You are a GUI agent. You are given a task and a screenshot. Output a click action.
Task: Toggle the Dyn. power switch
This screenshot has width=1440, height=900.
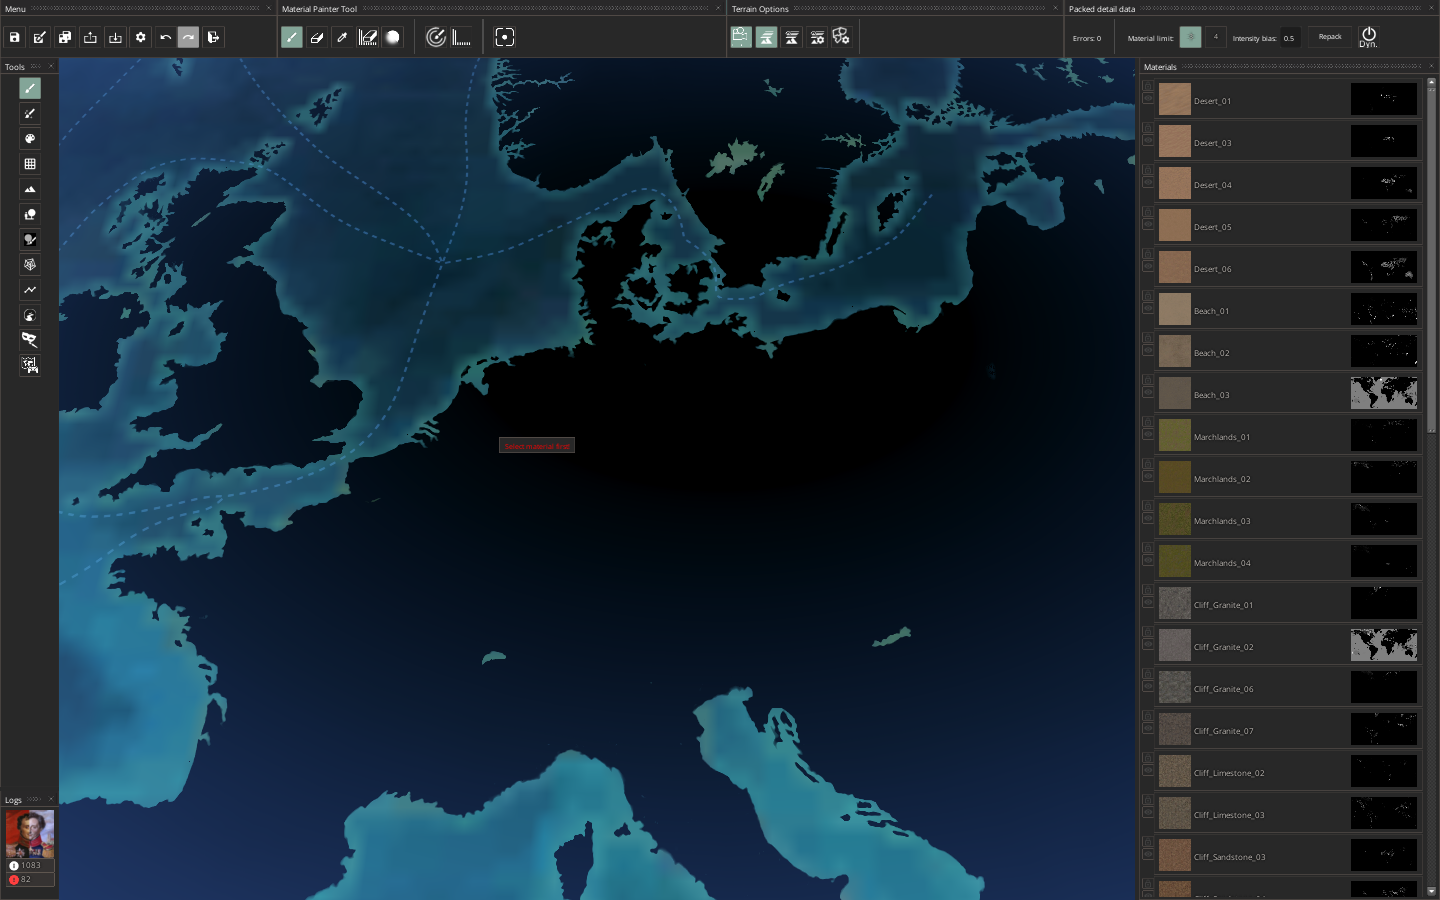(1369, 36)
